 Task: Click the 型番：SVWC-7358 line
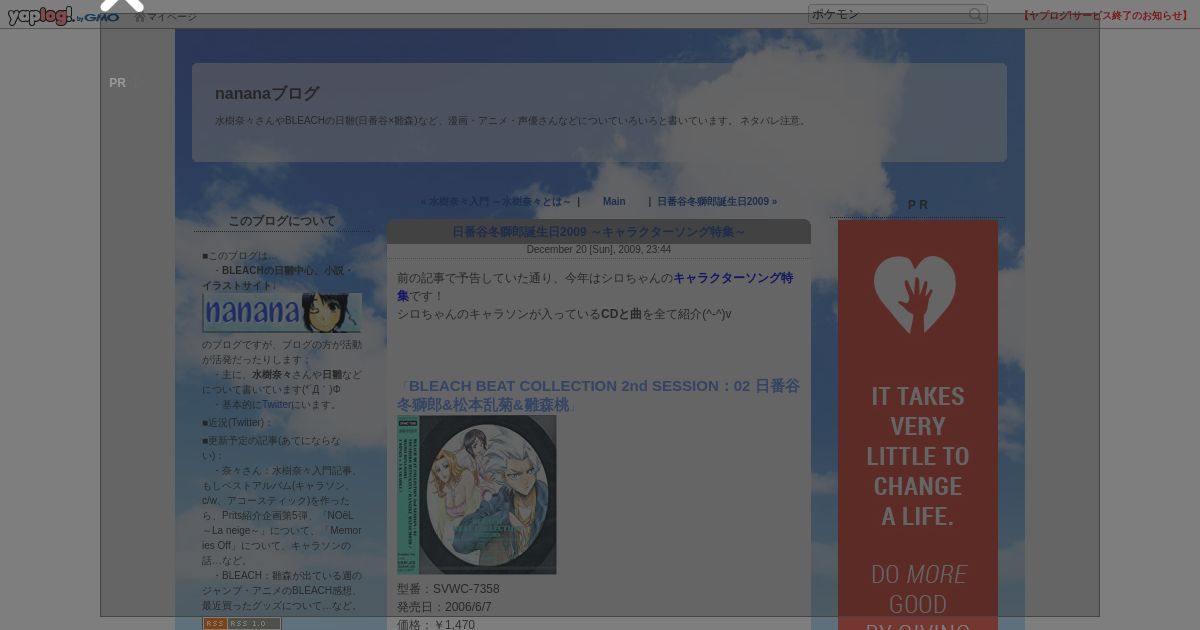(x=448, y=589)
